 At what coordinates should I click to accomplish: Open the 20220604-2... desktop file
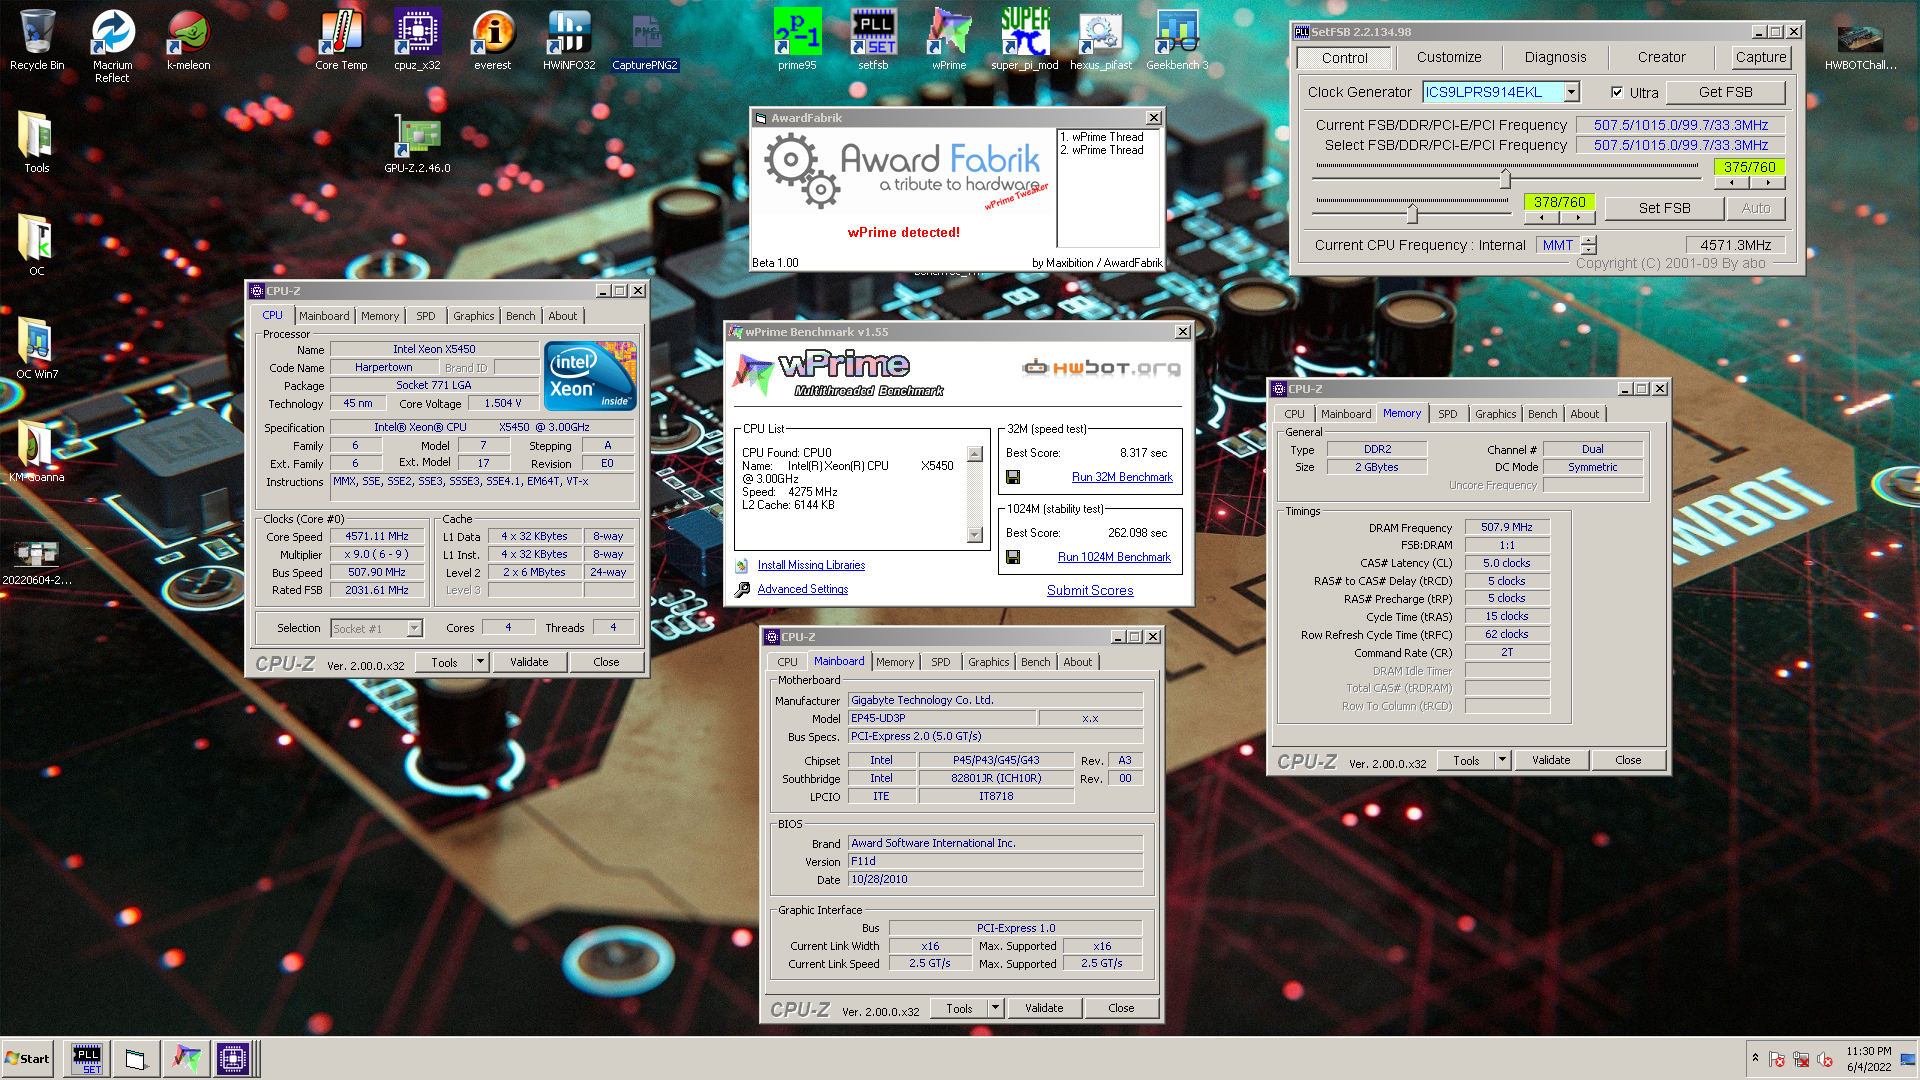point(37,562)
